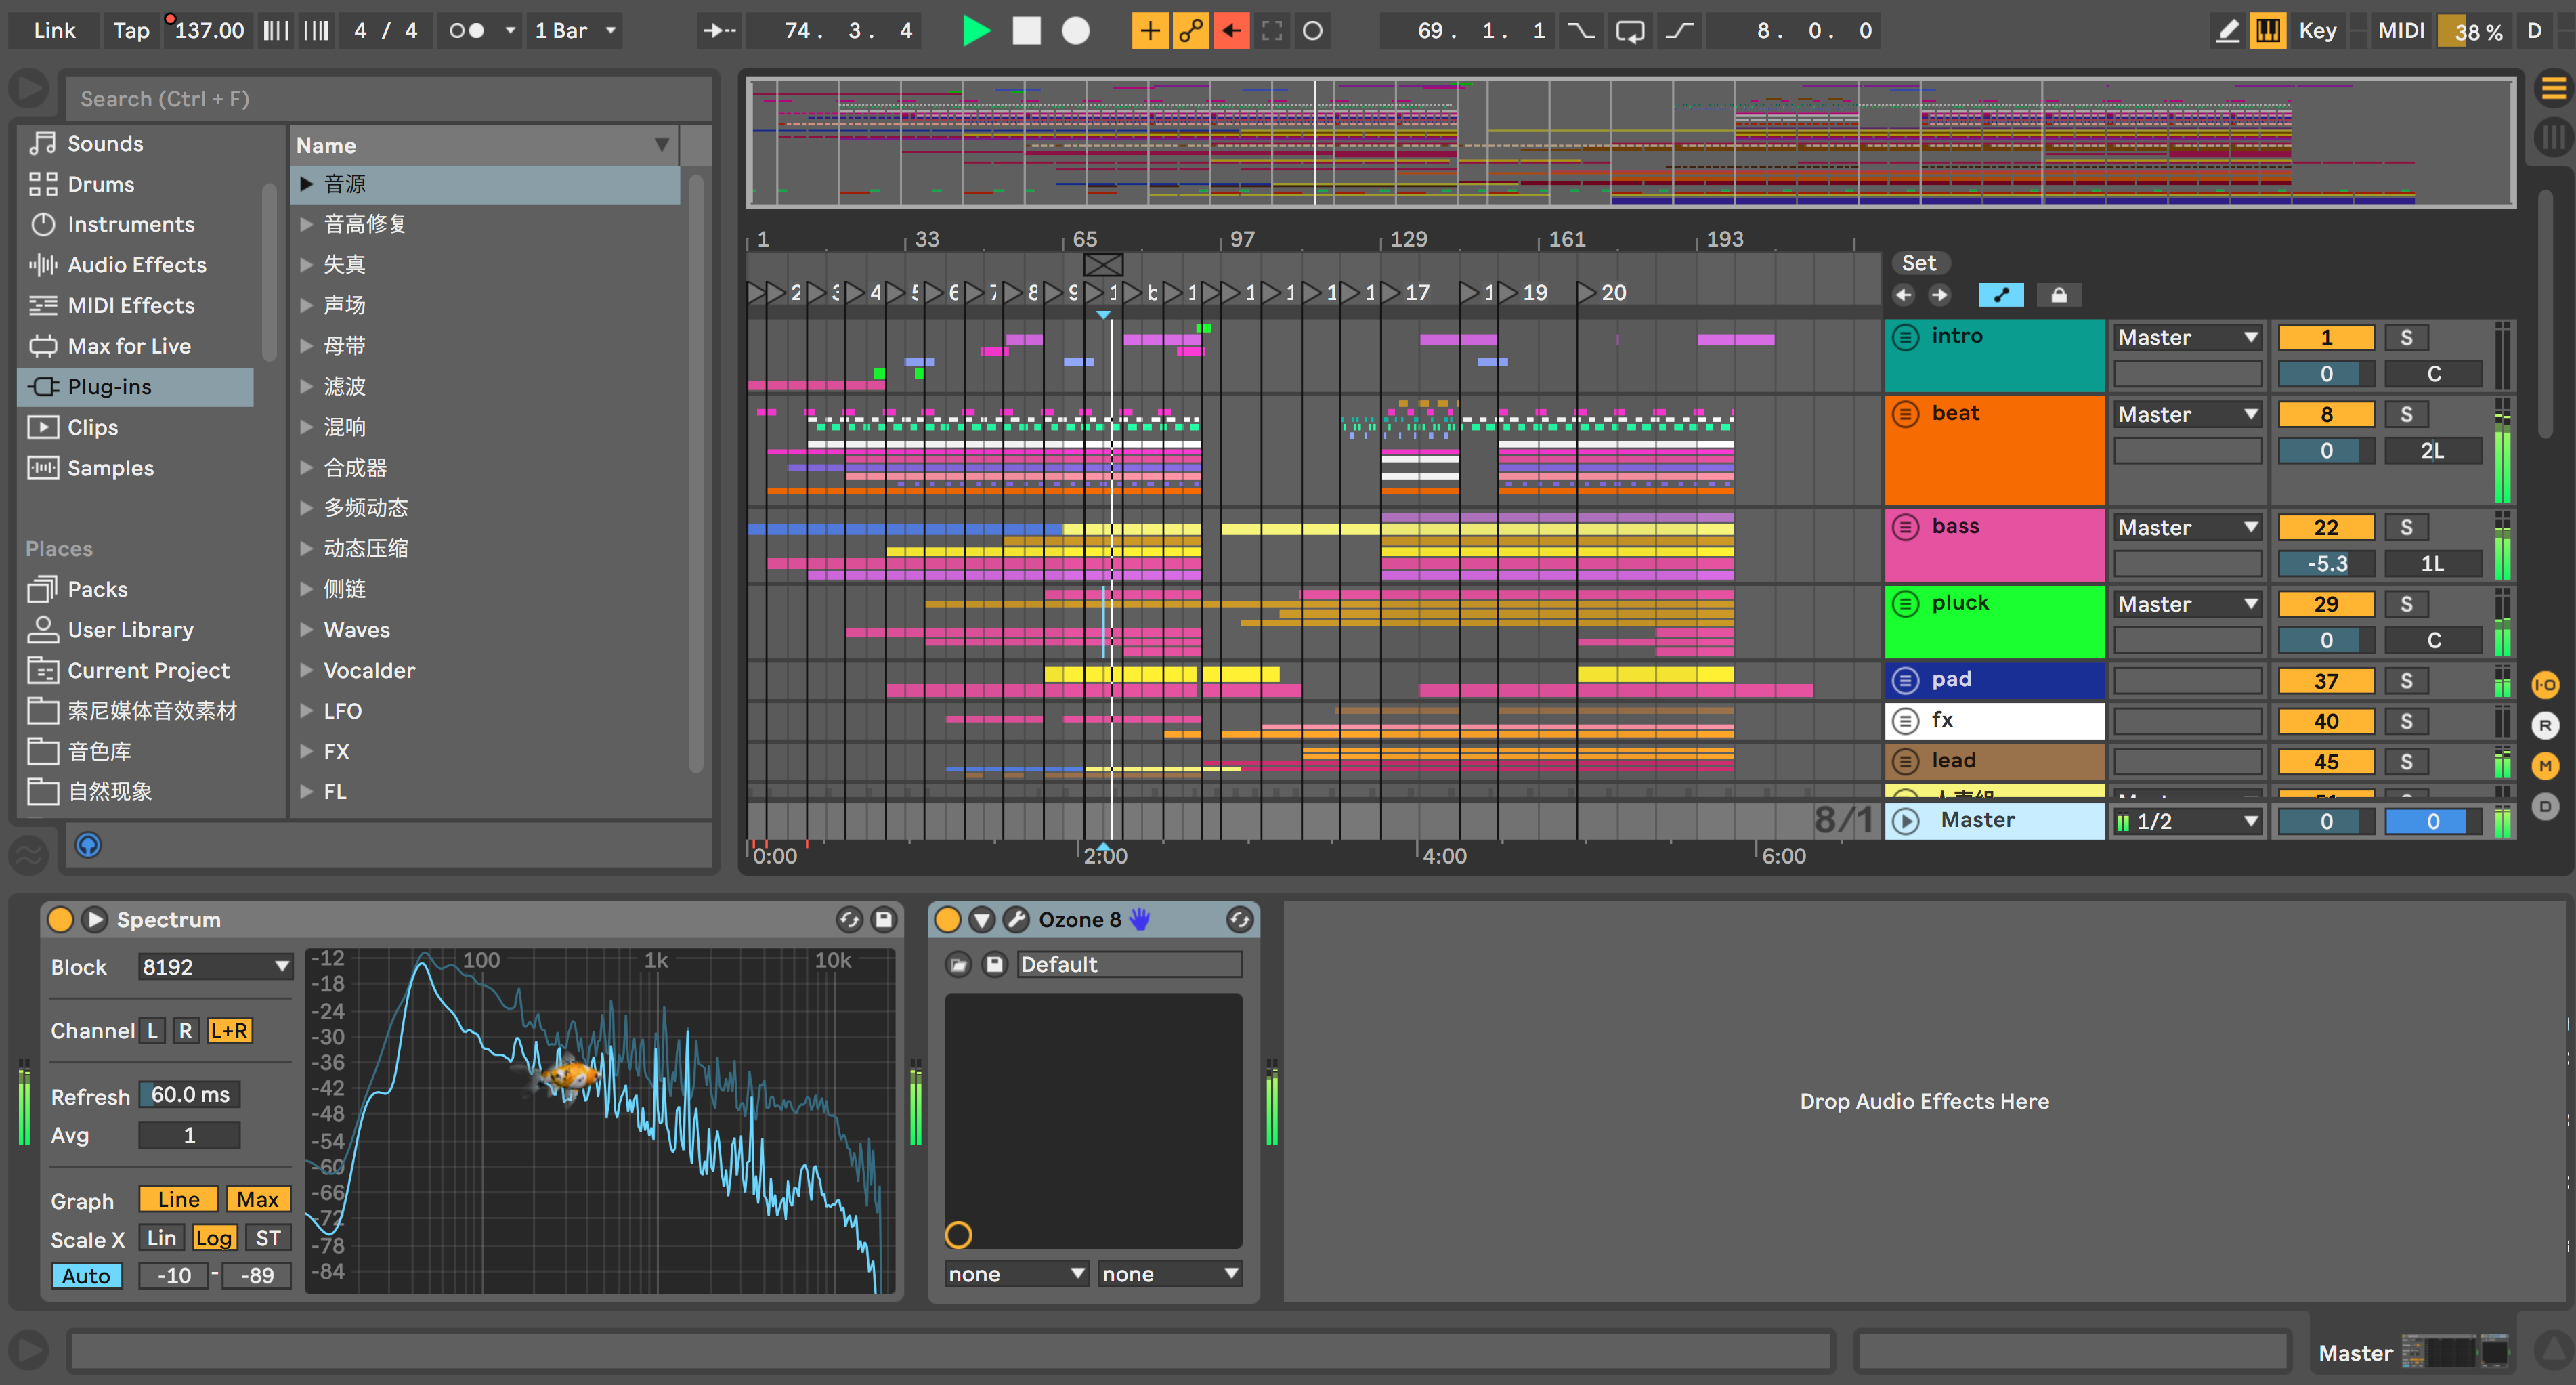Click the Set locator button
2576x1385 pixels.
pyautogui.click(x=1919, y=263)
